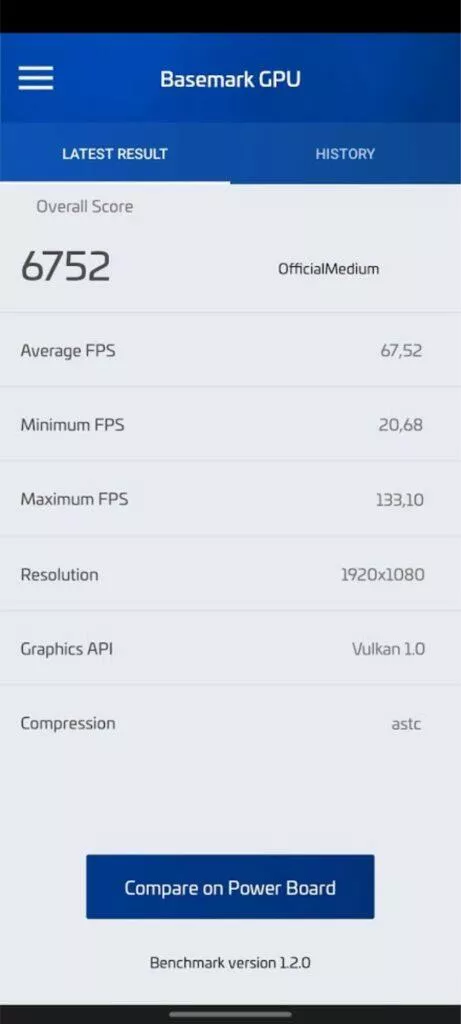Select the LATEST RESULT tab
Screen dimensions: 461x1024
(x=115, y=154)
